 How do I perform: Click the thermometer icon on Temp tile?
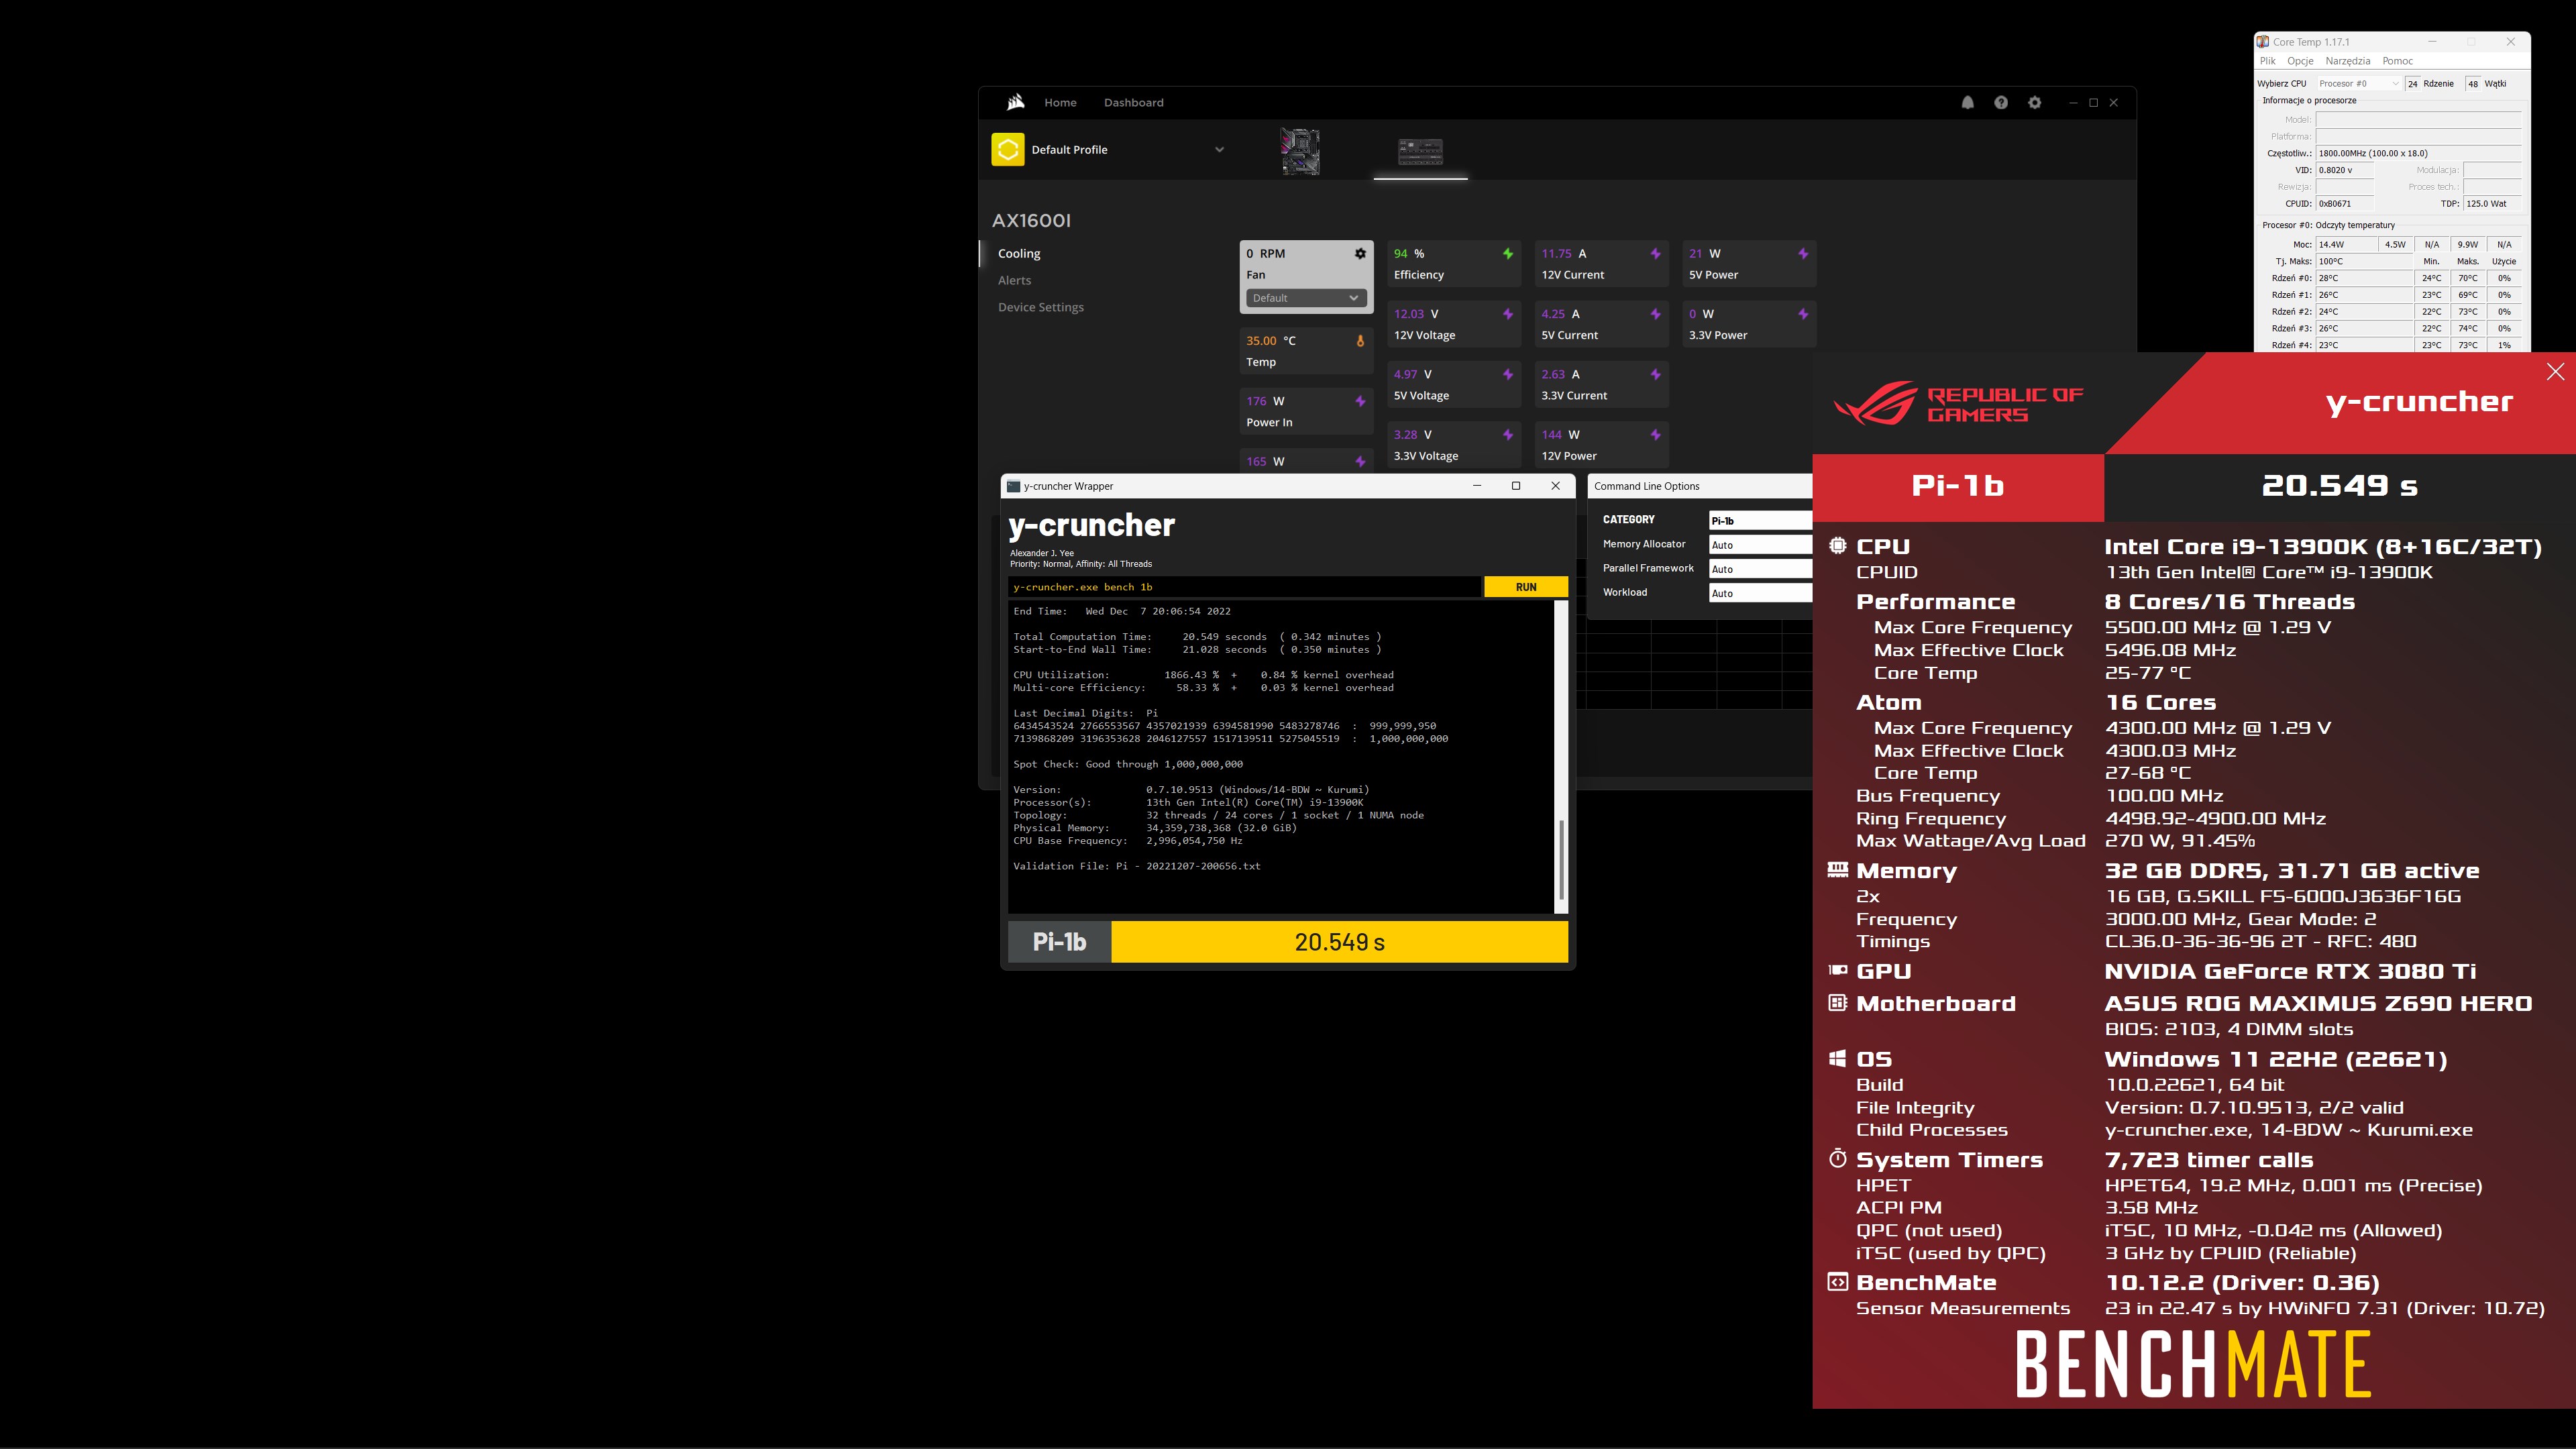coord(1360,341)
